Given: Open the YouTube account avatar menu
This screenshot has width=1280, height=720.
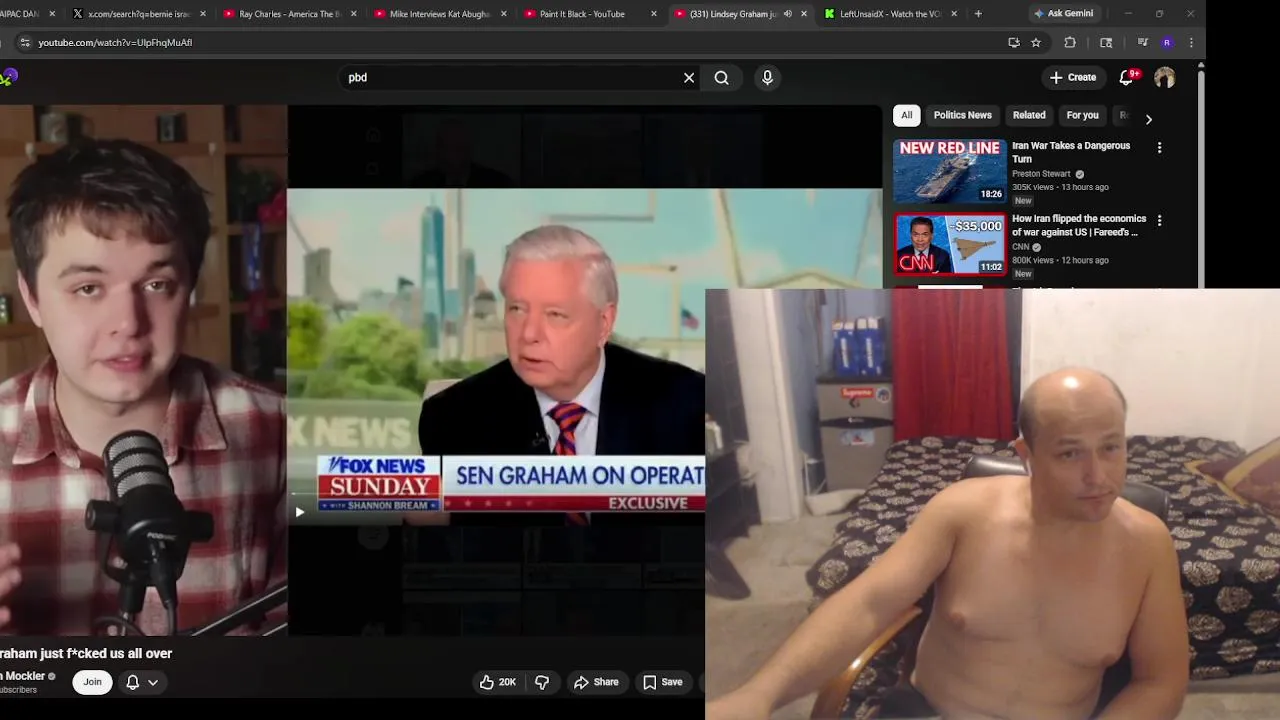Looking at the screenshot, I should tap(1164, 78).
